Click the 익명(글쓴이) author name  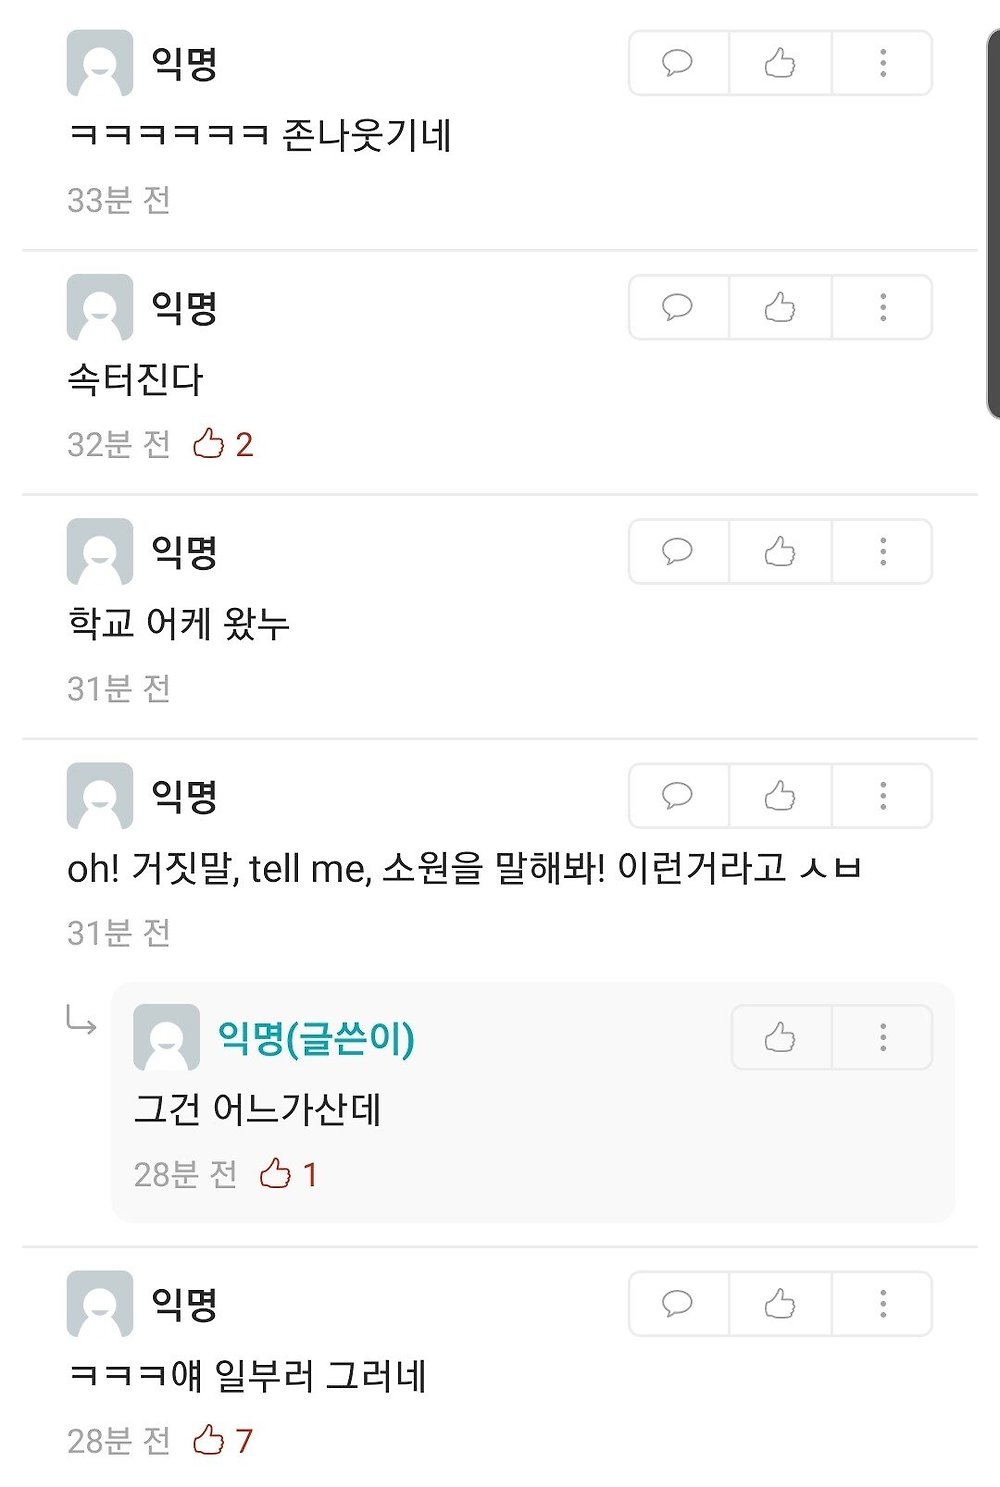coord(316,1037)
